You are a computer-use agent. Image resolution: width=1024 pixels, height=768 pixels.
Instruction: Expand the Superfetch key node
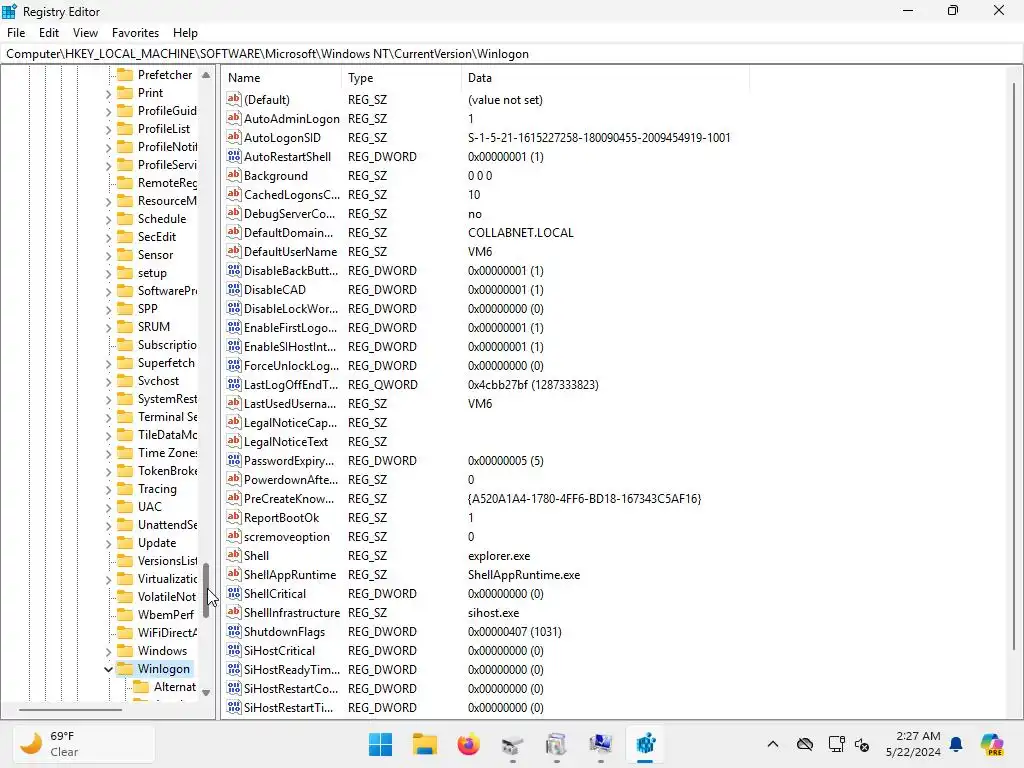pyautogui.click(x=108, y=363)
